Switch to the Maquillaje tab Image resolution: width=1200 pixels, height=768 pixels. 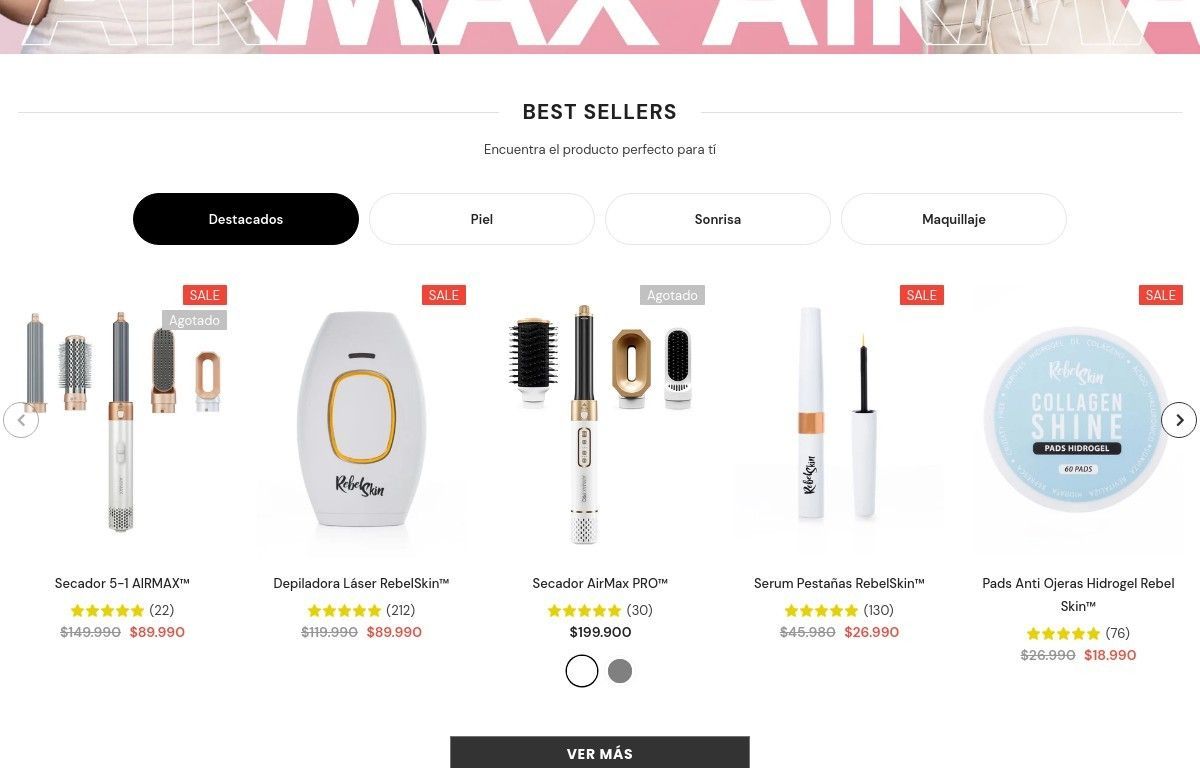(954, 219)
